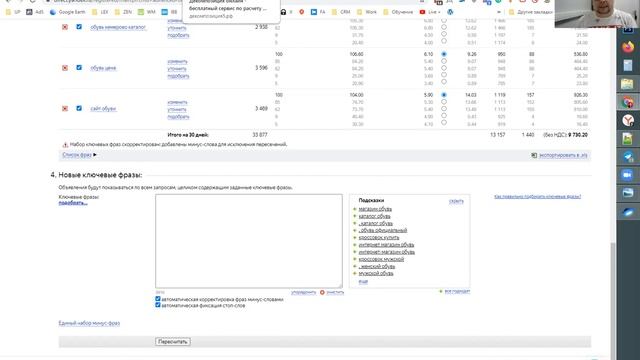
Task: Uncheck the 'обувь немерово каталог' checkbox
Action: click(x=79, y=27)
